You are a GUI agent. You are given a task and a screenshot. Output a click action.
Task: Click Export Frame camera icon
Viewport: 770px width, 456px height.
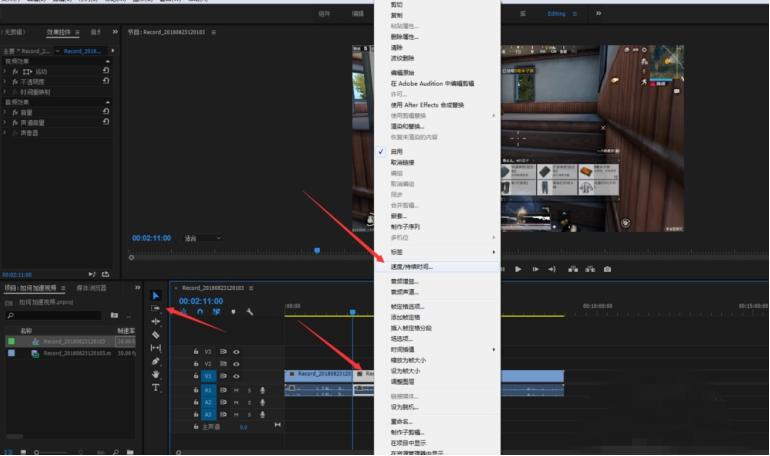tap(607, 269)
